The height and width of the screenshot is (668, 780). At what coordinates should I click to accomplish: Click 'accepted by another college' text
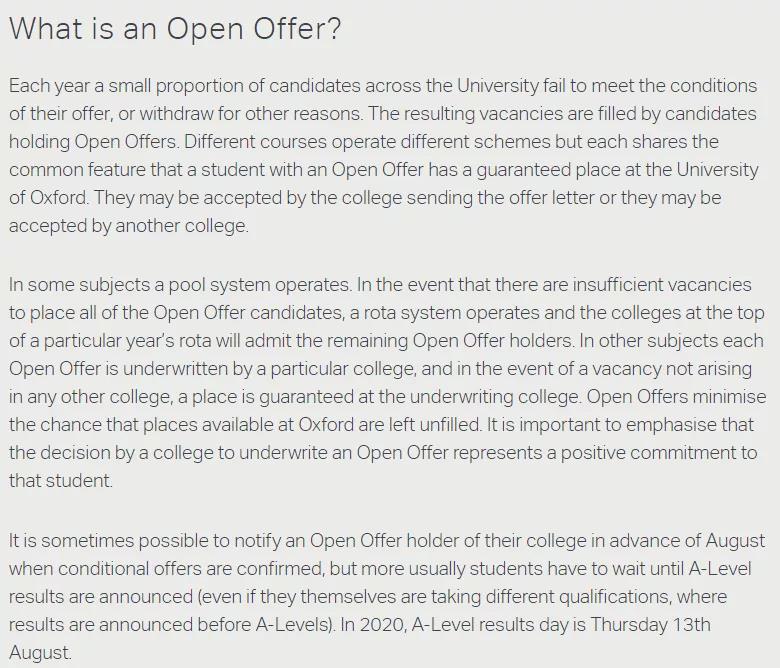pyautogui.click(x=128, y=226)
